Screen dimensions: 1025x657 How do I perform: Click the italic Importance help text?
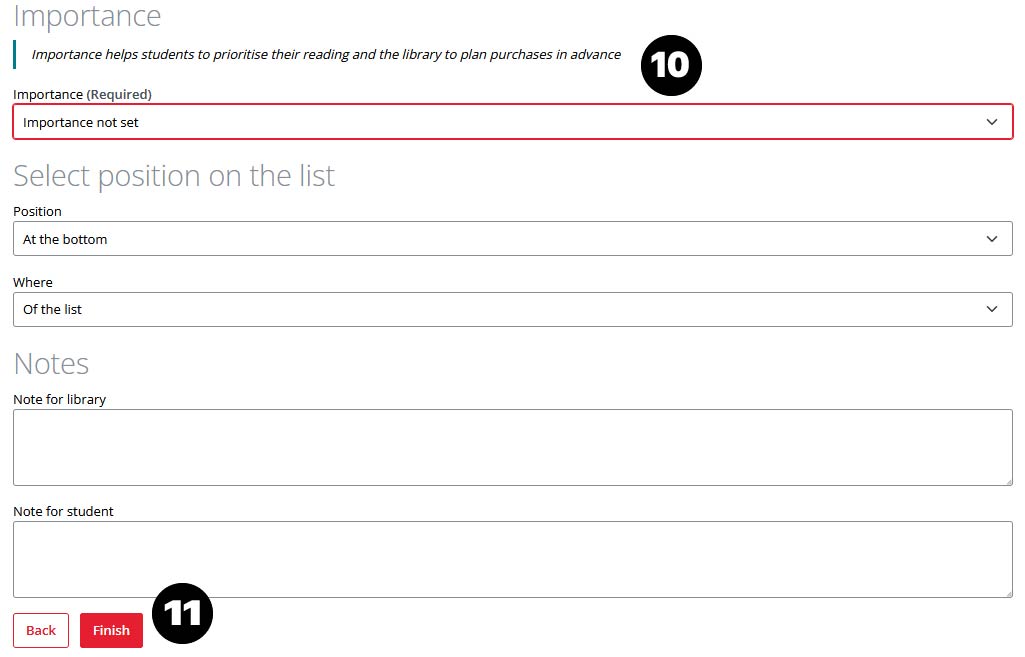(326, 55)
